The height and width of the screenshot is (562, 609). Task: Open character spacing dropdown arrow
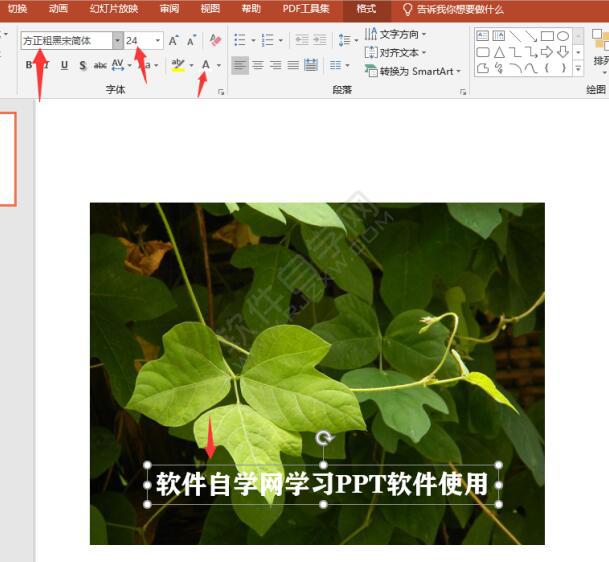[x=129, y=65]
